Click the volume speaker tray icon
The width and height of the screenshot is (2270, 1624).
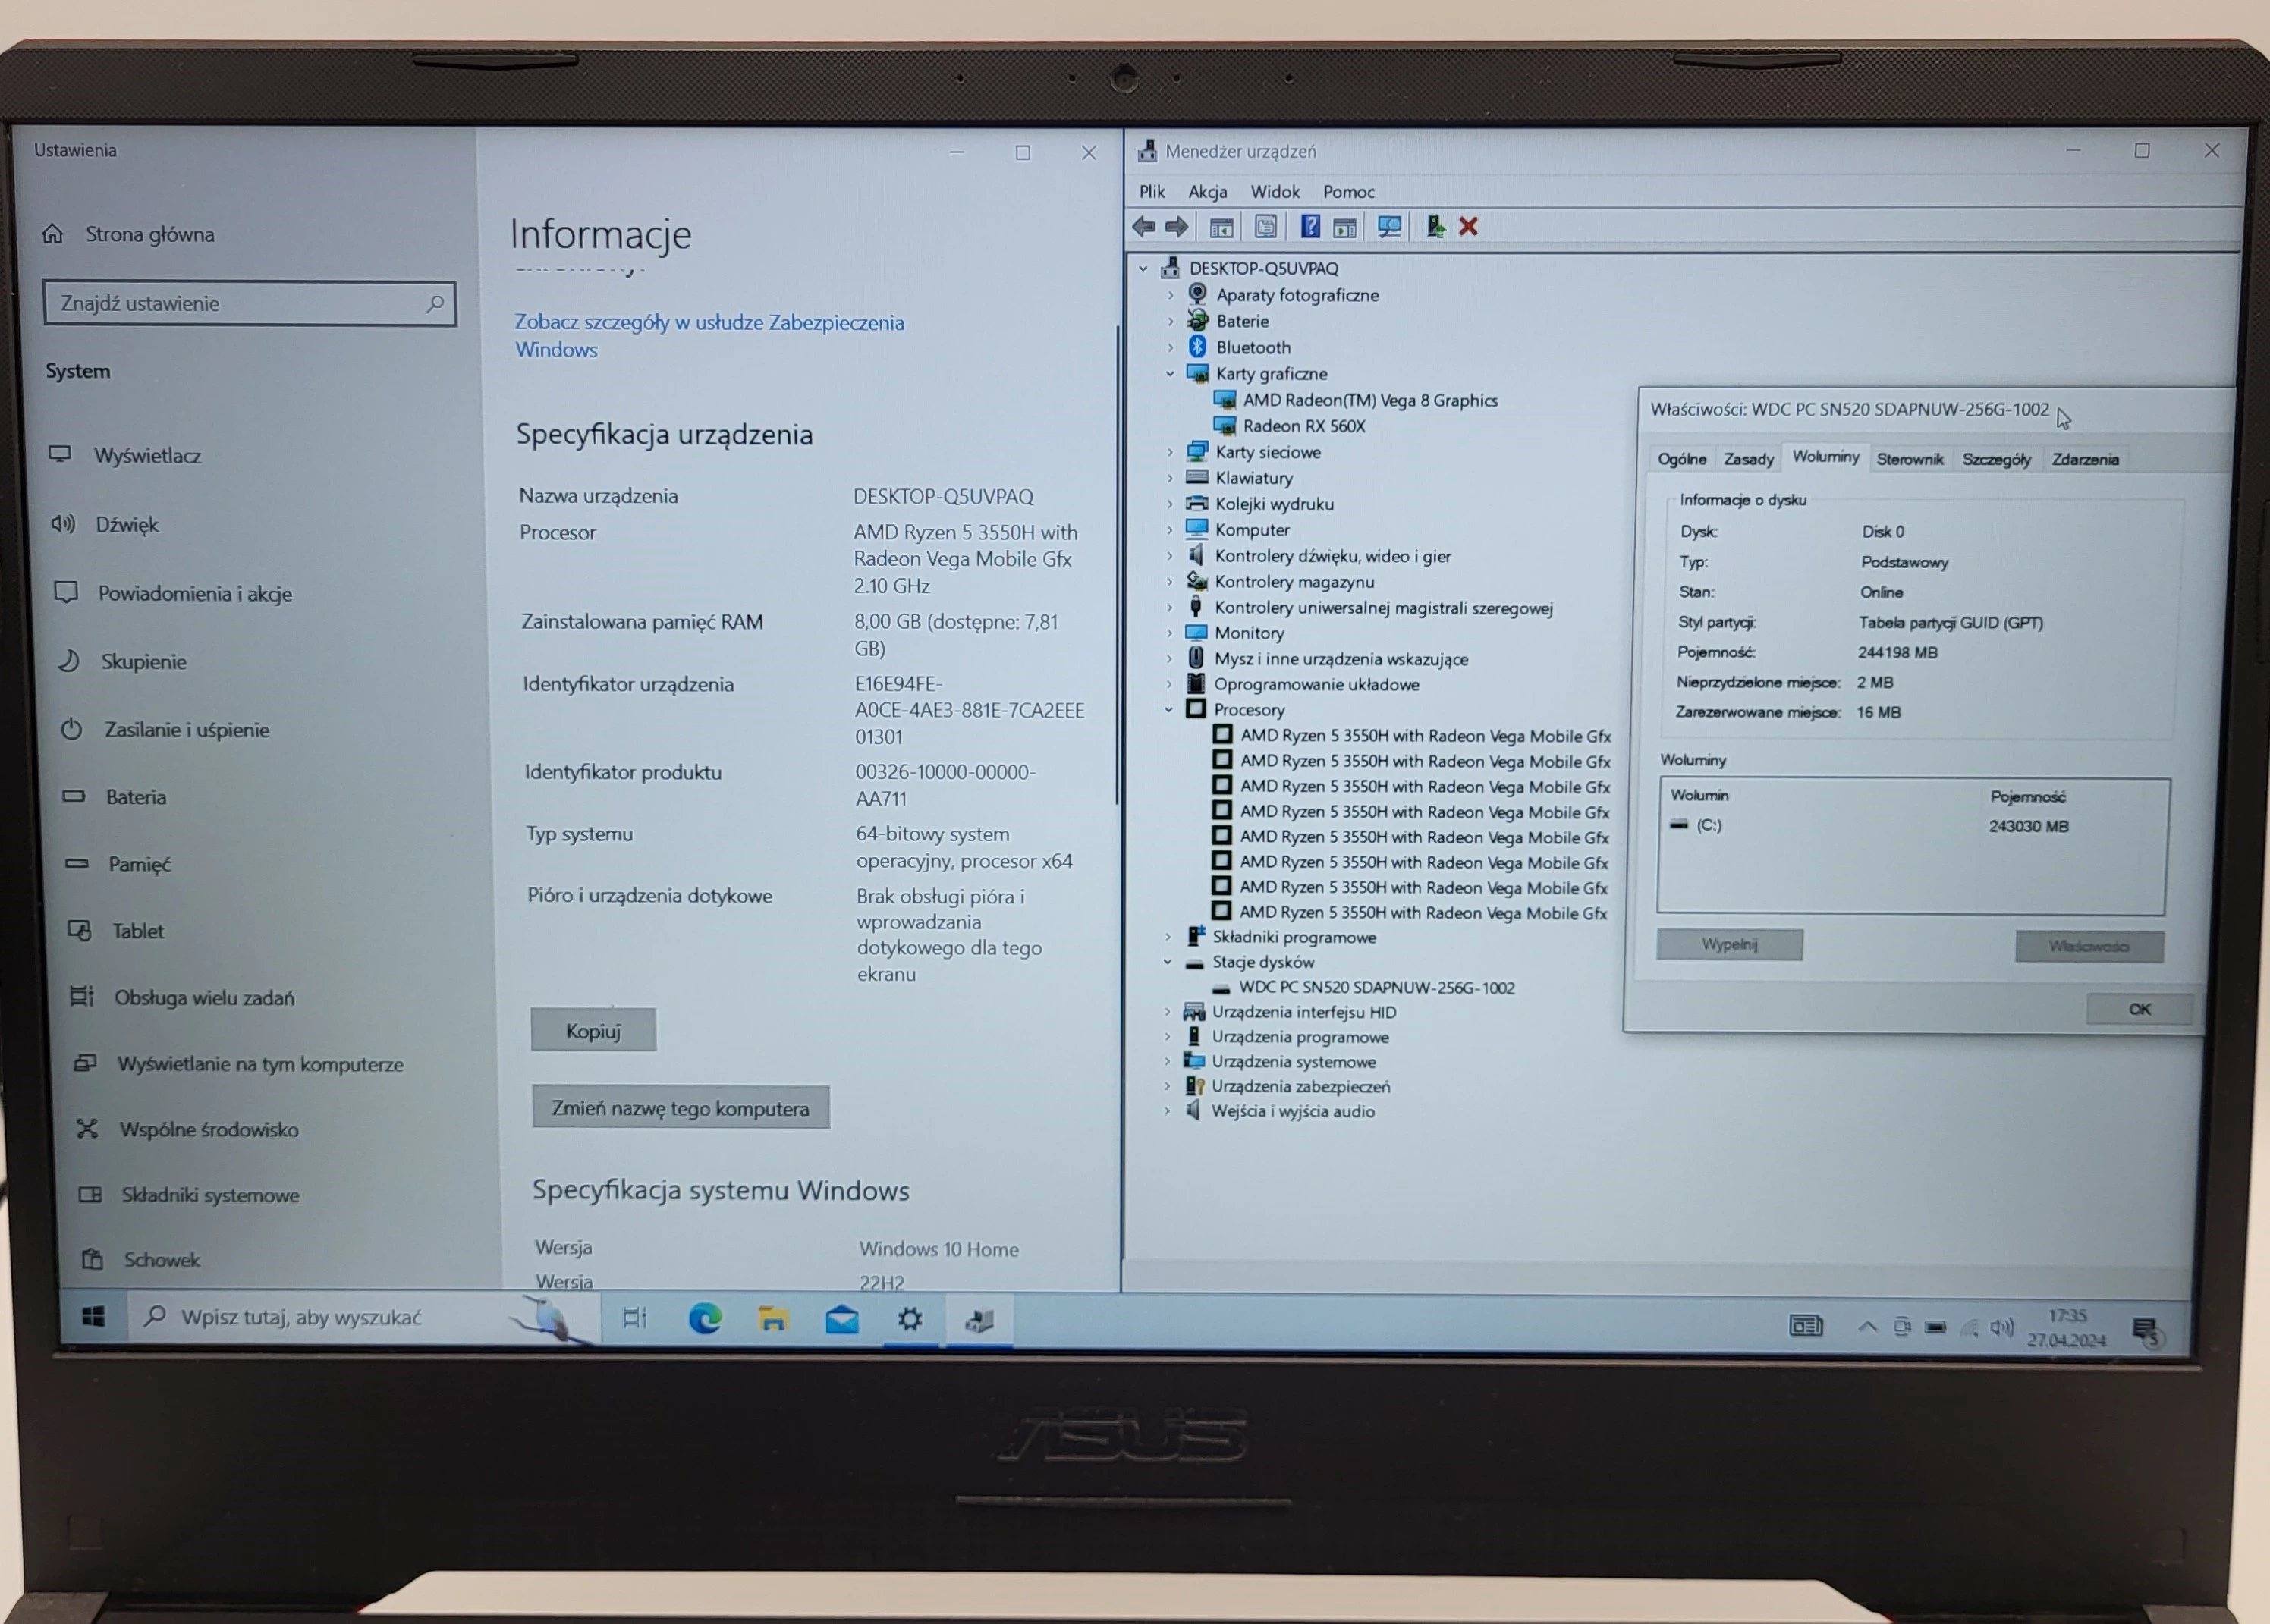(2001, 1328)
